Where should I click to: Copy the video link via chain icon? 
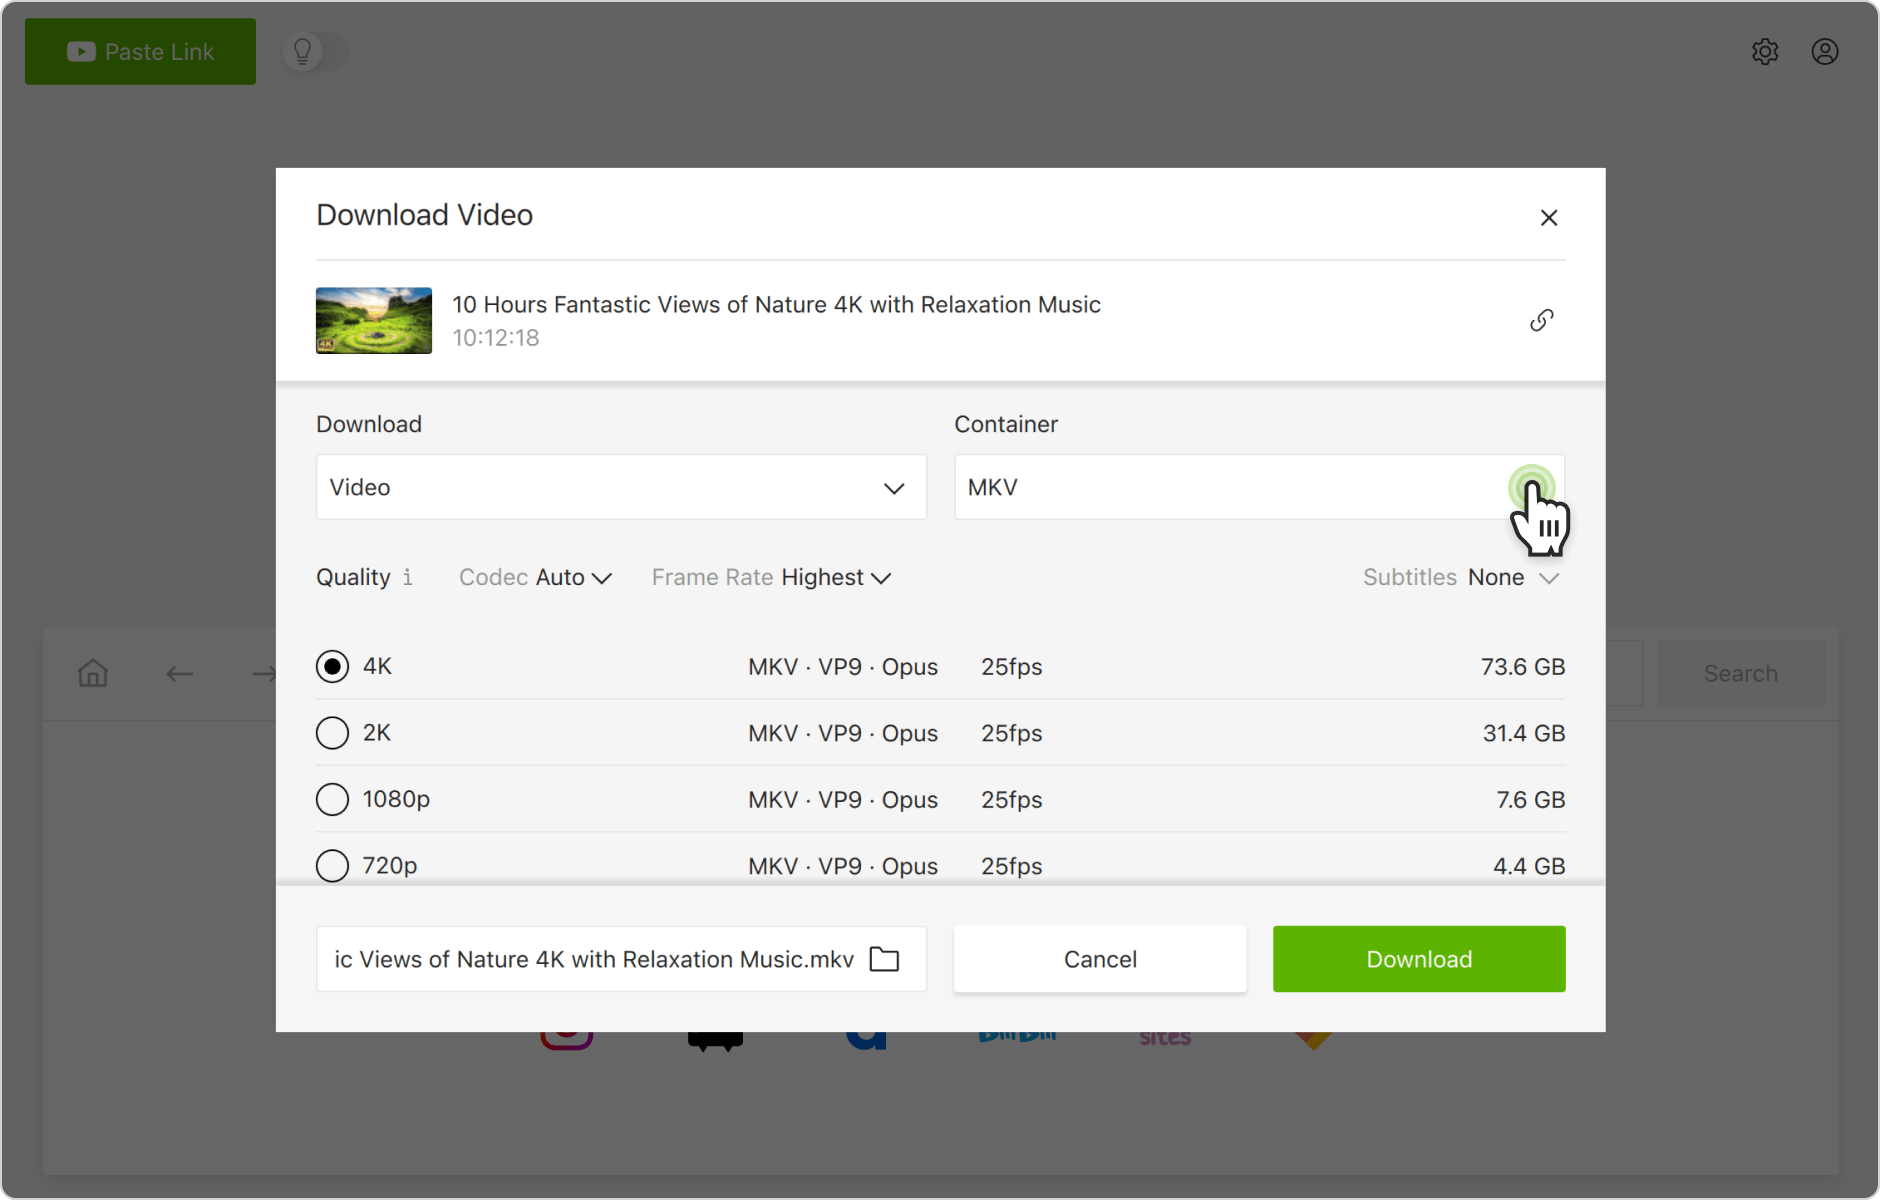coord(1540,320)
